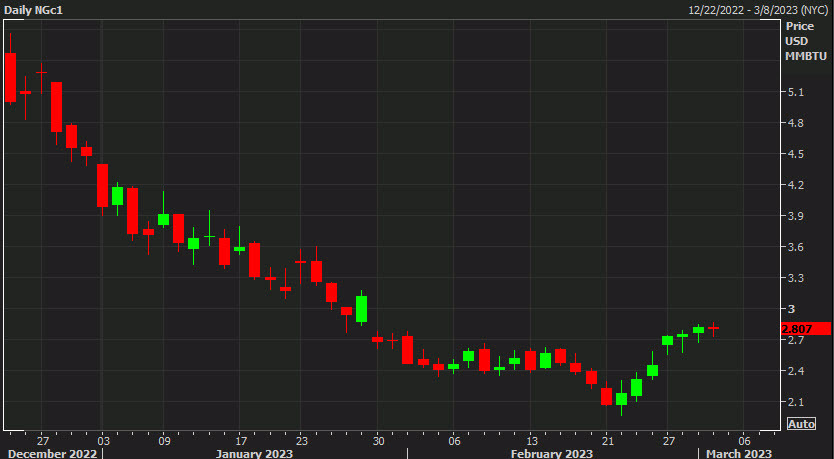Click the 12/22/2022 - 3/8/2023 (NYC) date range
Image resolution: width=834 pixels, height=459 pixels.
tap(758, 10)
